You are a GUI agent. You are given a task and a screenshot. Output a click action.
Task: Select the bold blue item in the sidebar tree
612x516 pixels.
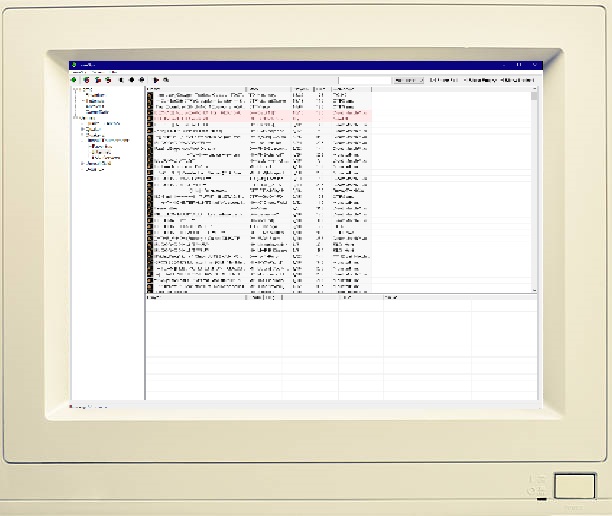(x=97, y=112)
